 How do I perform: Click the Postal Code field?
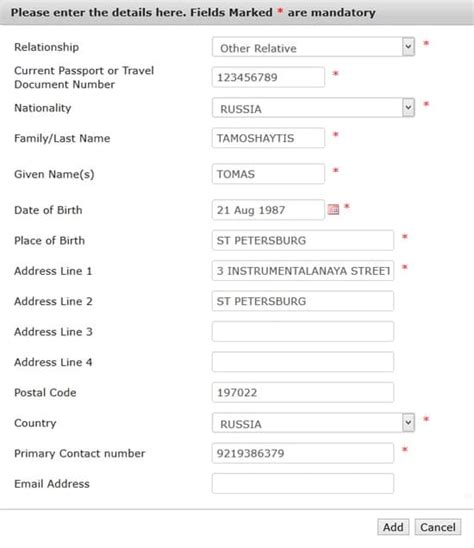[303, 392]
